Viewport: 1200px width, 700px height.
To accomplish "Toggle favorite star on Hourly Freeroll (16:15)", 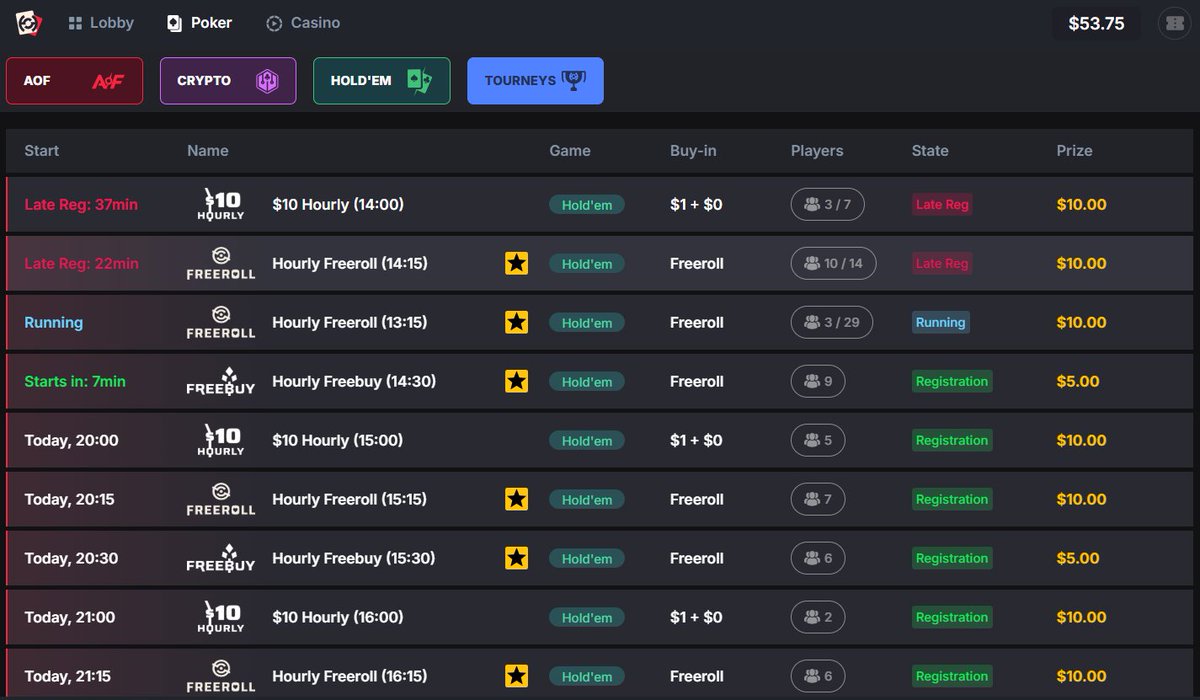I will pos(516,677).
